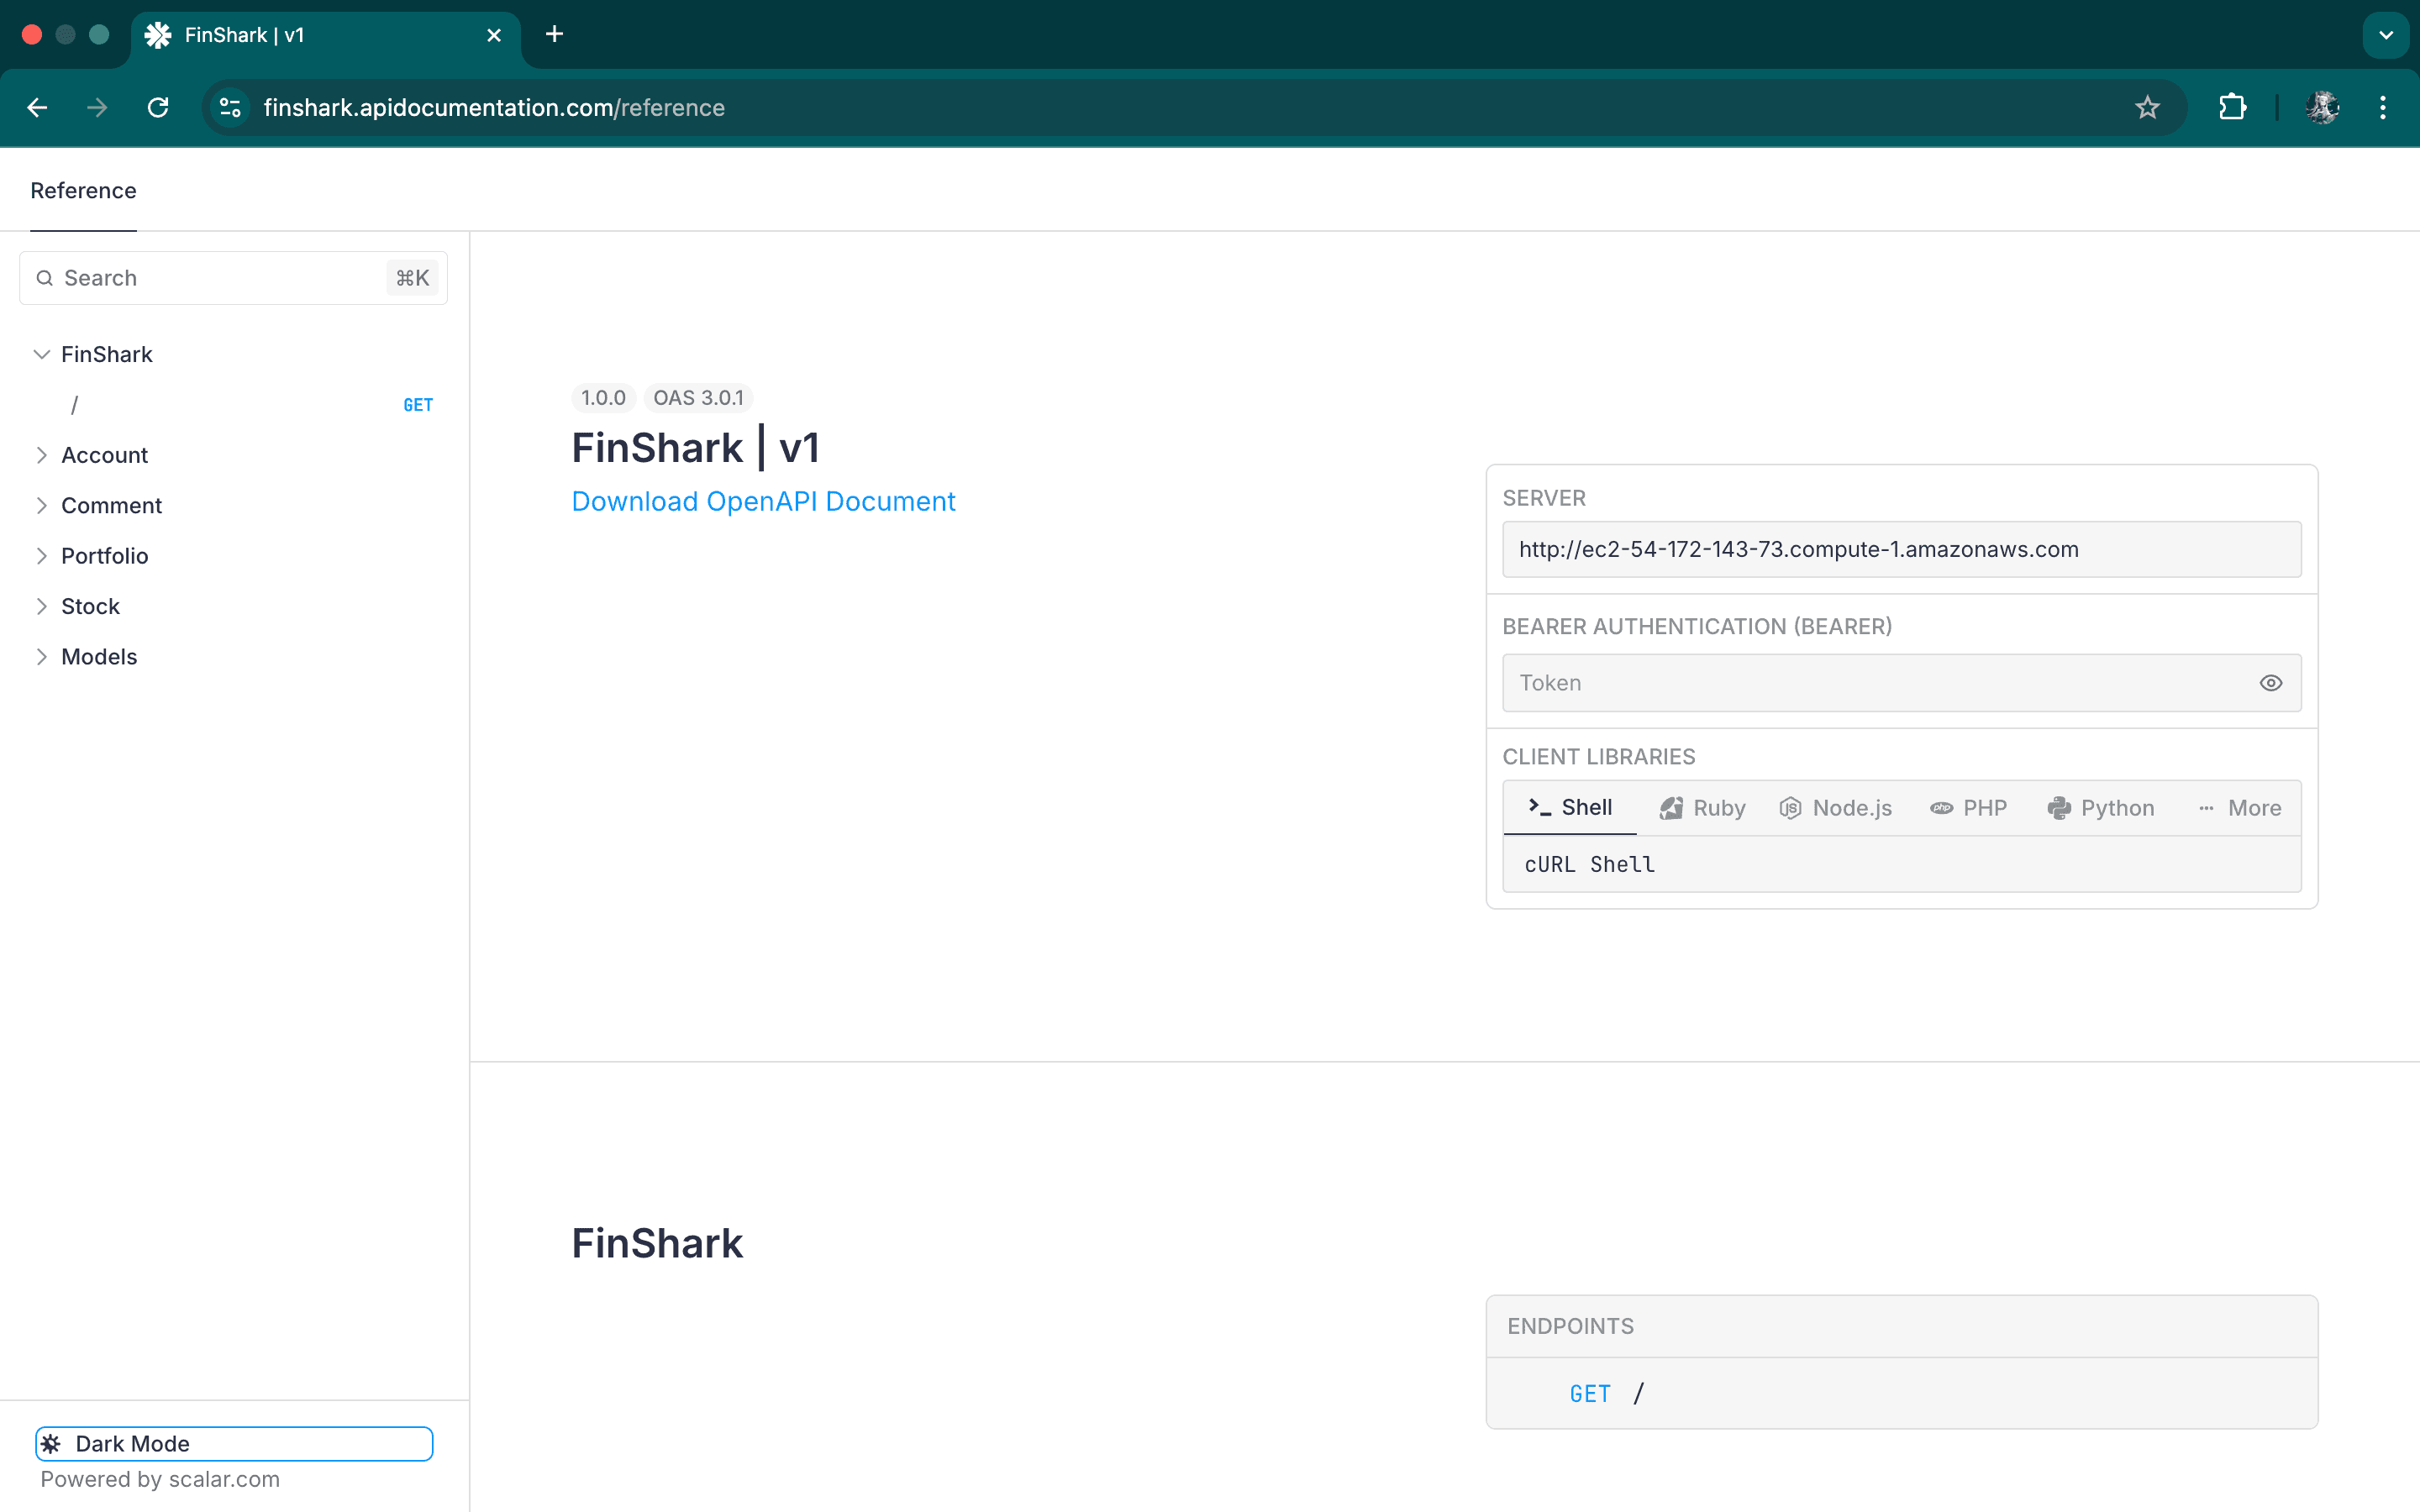Click the sidebar Search field

(220, 278)
